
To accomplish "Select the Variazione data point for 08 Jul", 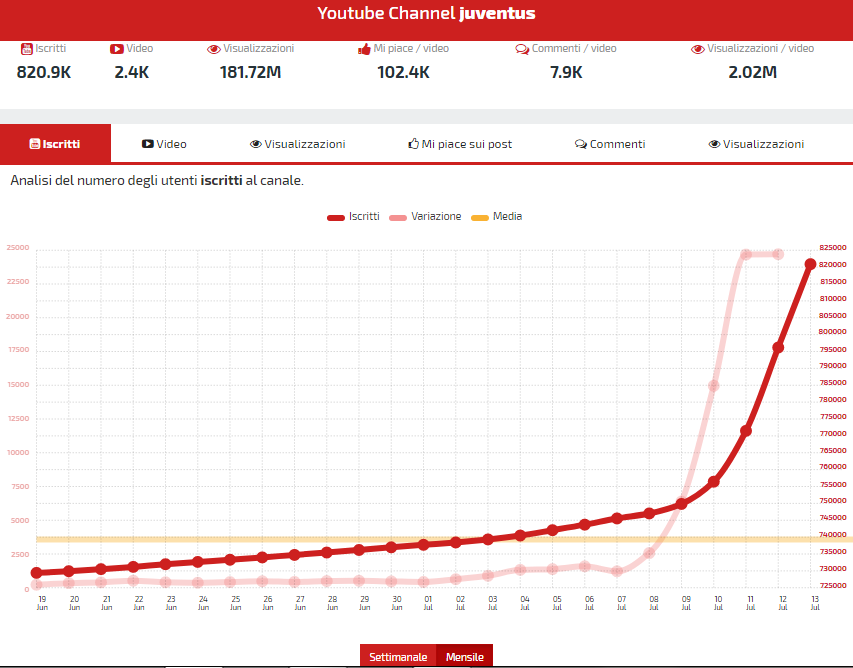I will click(649, 553).
